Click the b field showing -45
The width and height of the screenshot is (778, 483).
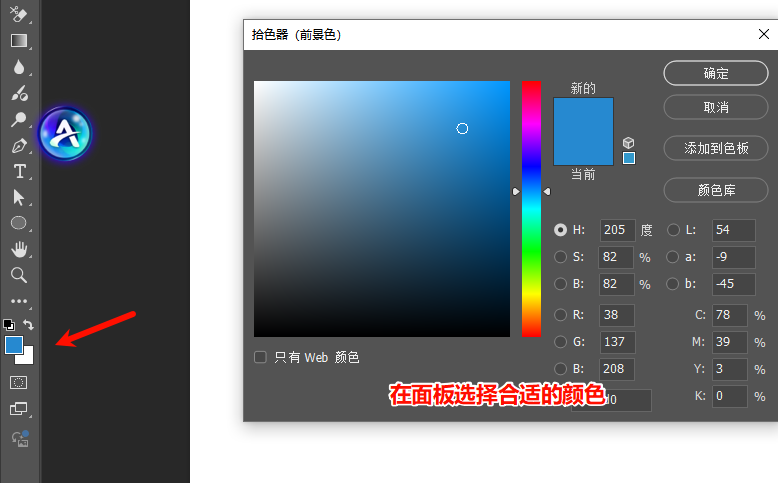(734, 283)
